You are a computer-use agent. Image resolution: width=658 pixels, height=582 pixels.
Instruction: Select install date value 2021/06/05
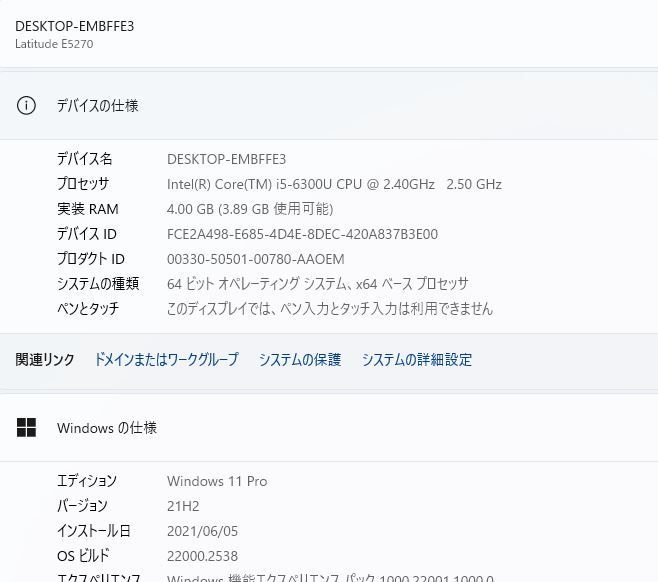click(x=202, y=531)
